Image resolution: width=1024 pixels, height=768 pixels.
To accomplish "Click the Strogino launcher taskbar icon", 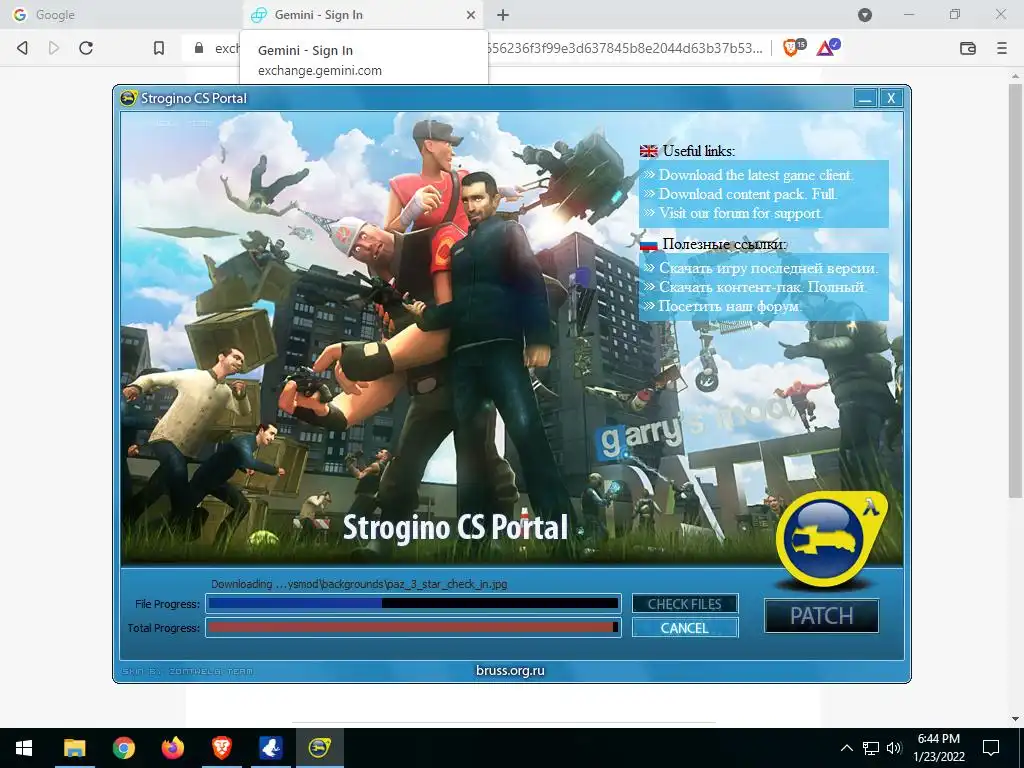I will pos(319,748).
